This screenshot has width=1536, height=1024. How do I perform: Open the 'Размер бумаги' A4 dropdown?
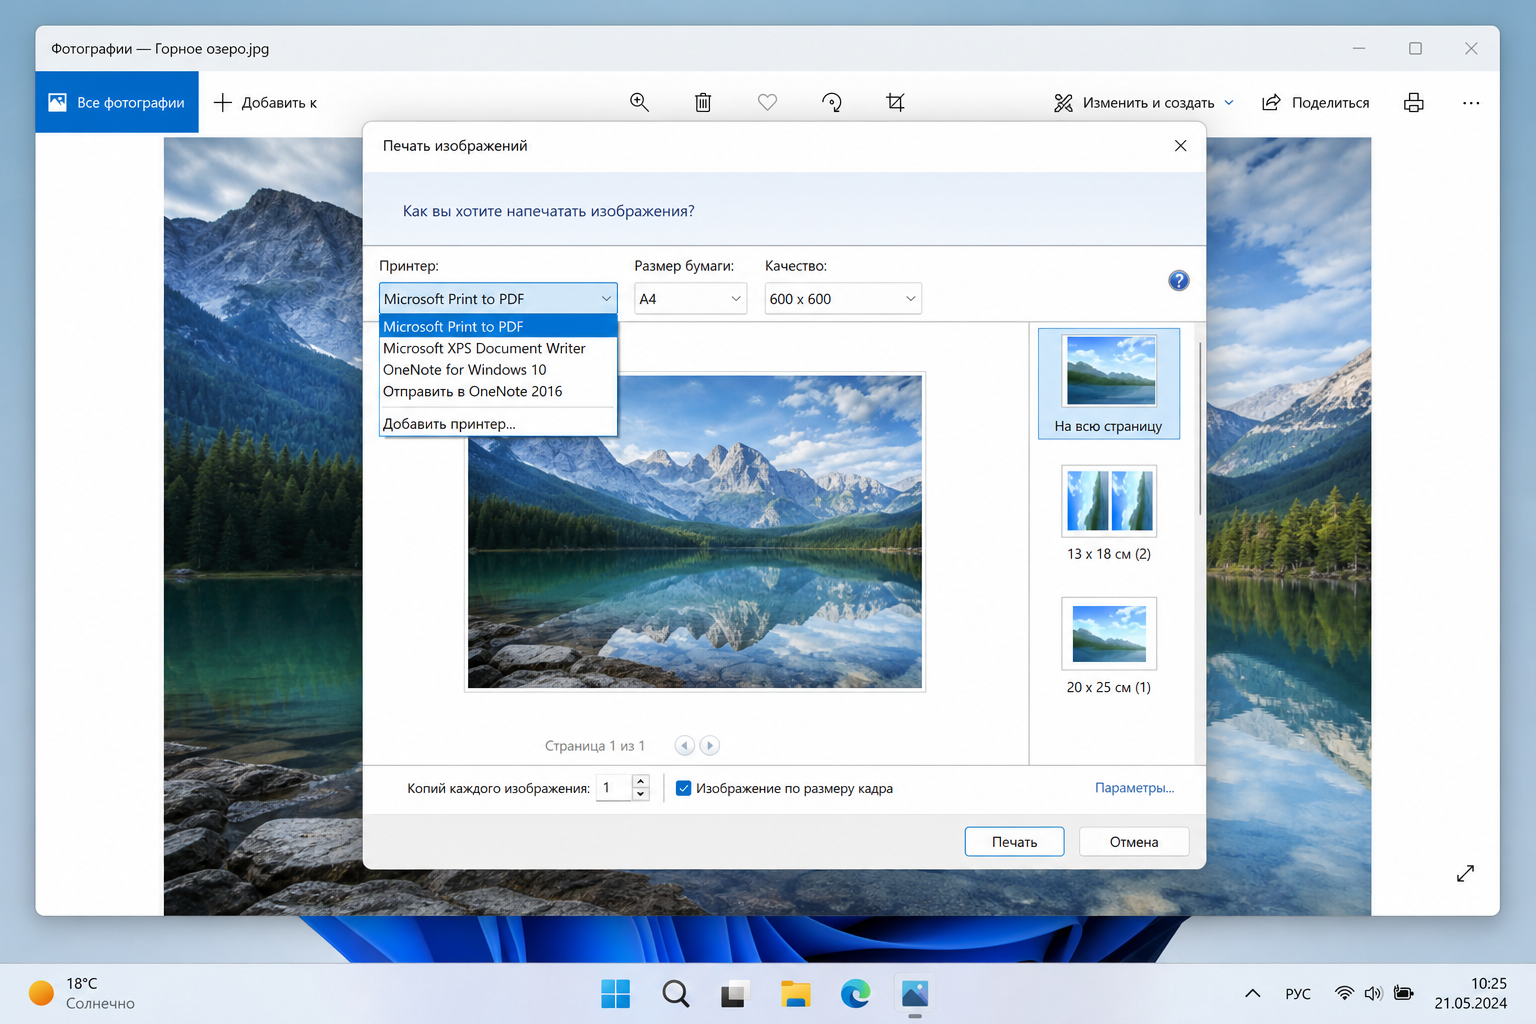(690, 299)
